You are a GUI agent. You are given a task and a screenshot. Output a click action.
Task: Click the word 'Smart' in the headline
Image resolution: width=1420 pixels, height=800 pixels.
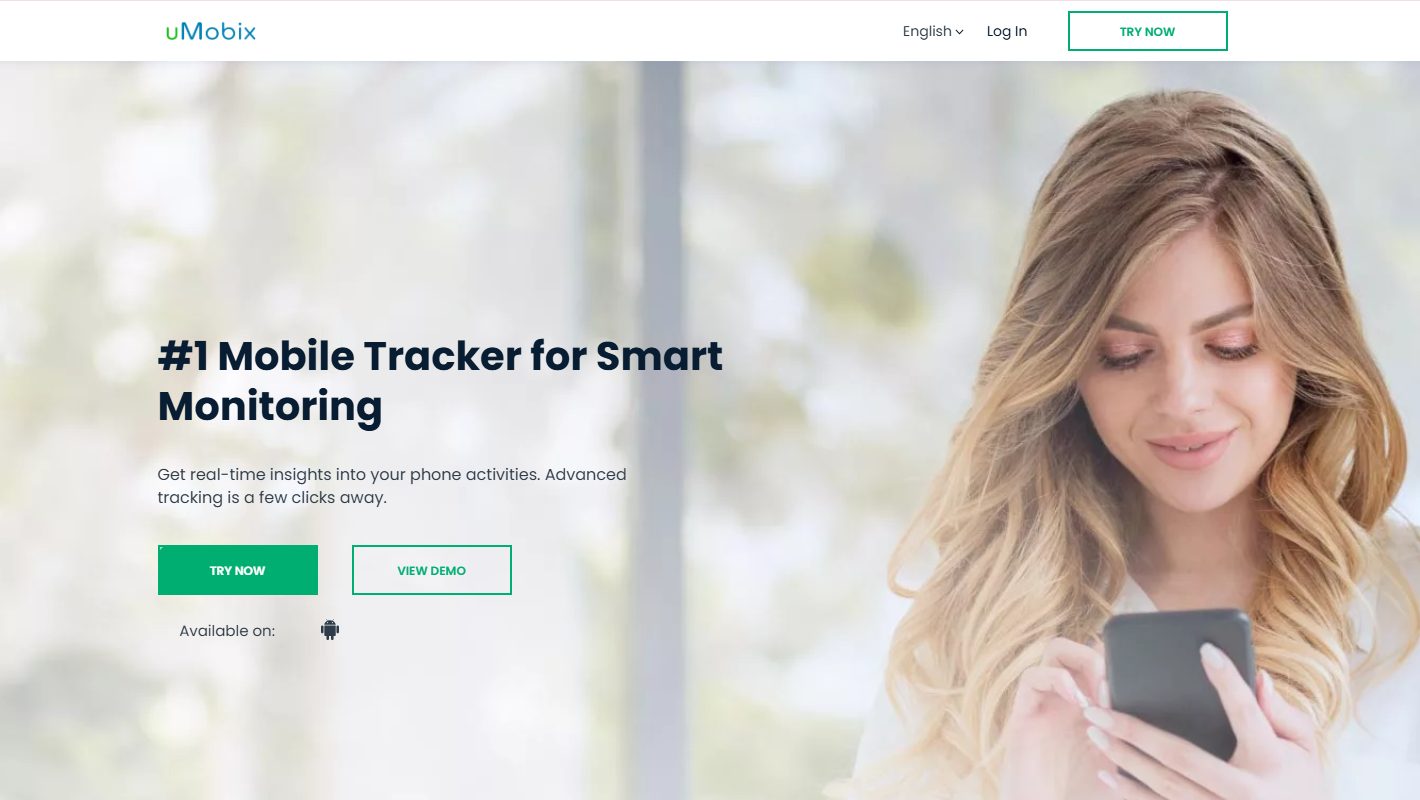[659, 356]
